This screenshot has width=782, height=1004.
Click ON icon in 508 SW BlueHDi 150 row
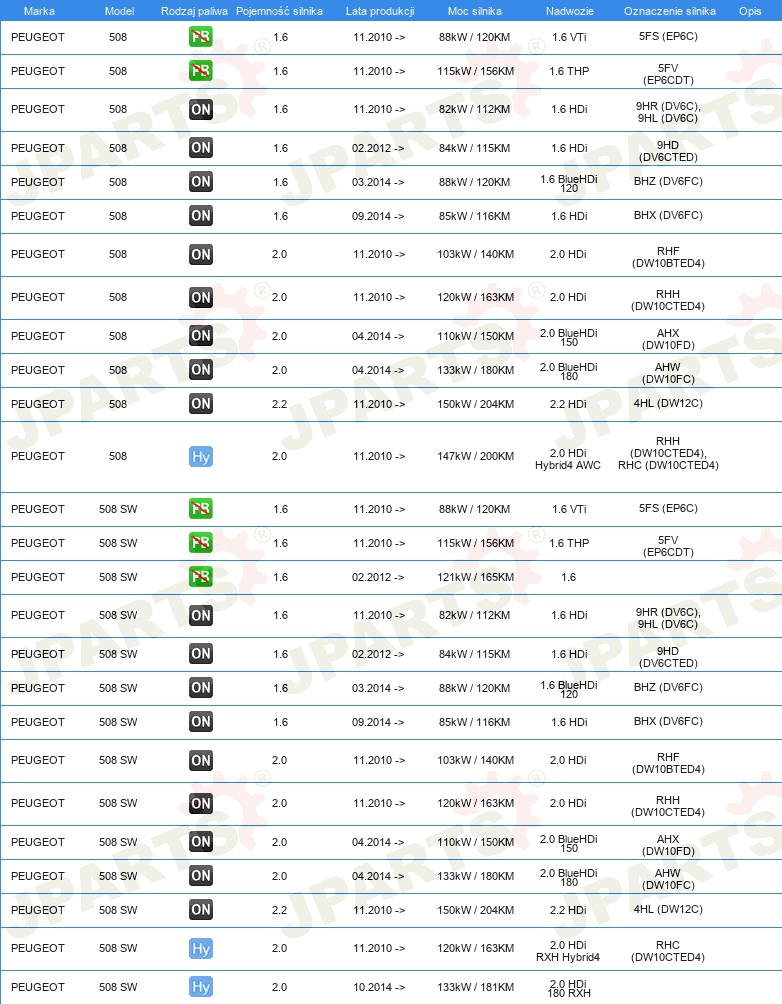pyautogui.click(x=200, y=841)
